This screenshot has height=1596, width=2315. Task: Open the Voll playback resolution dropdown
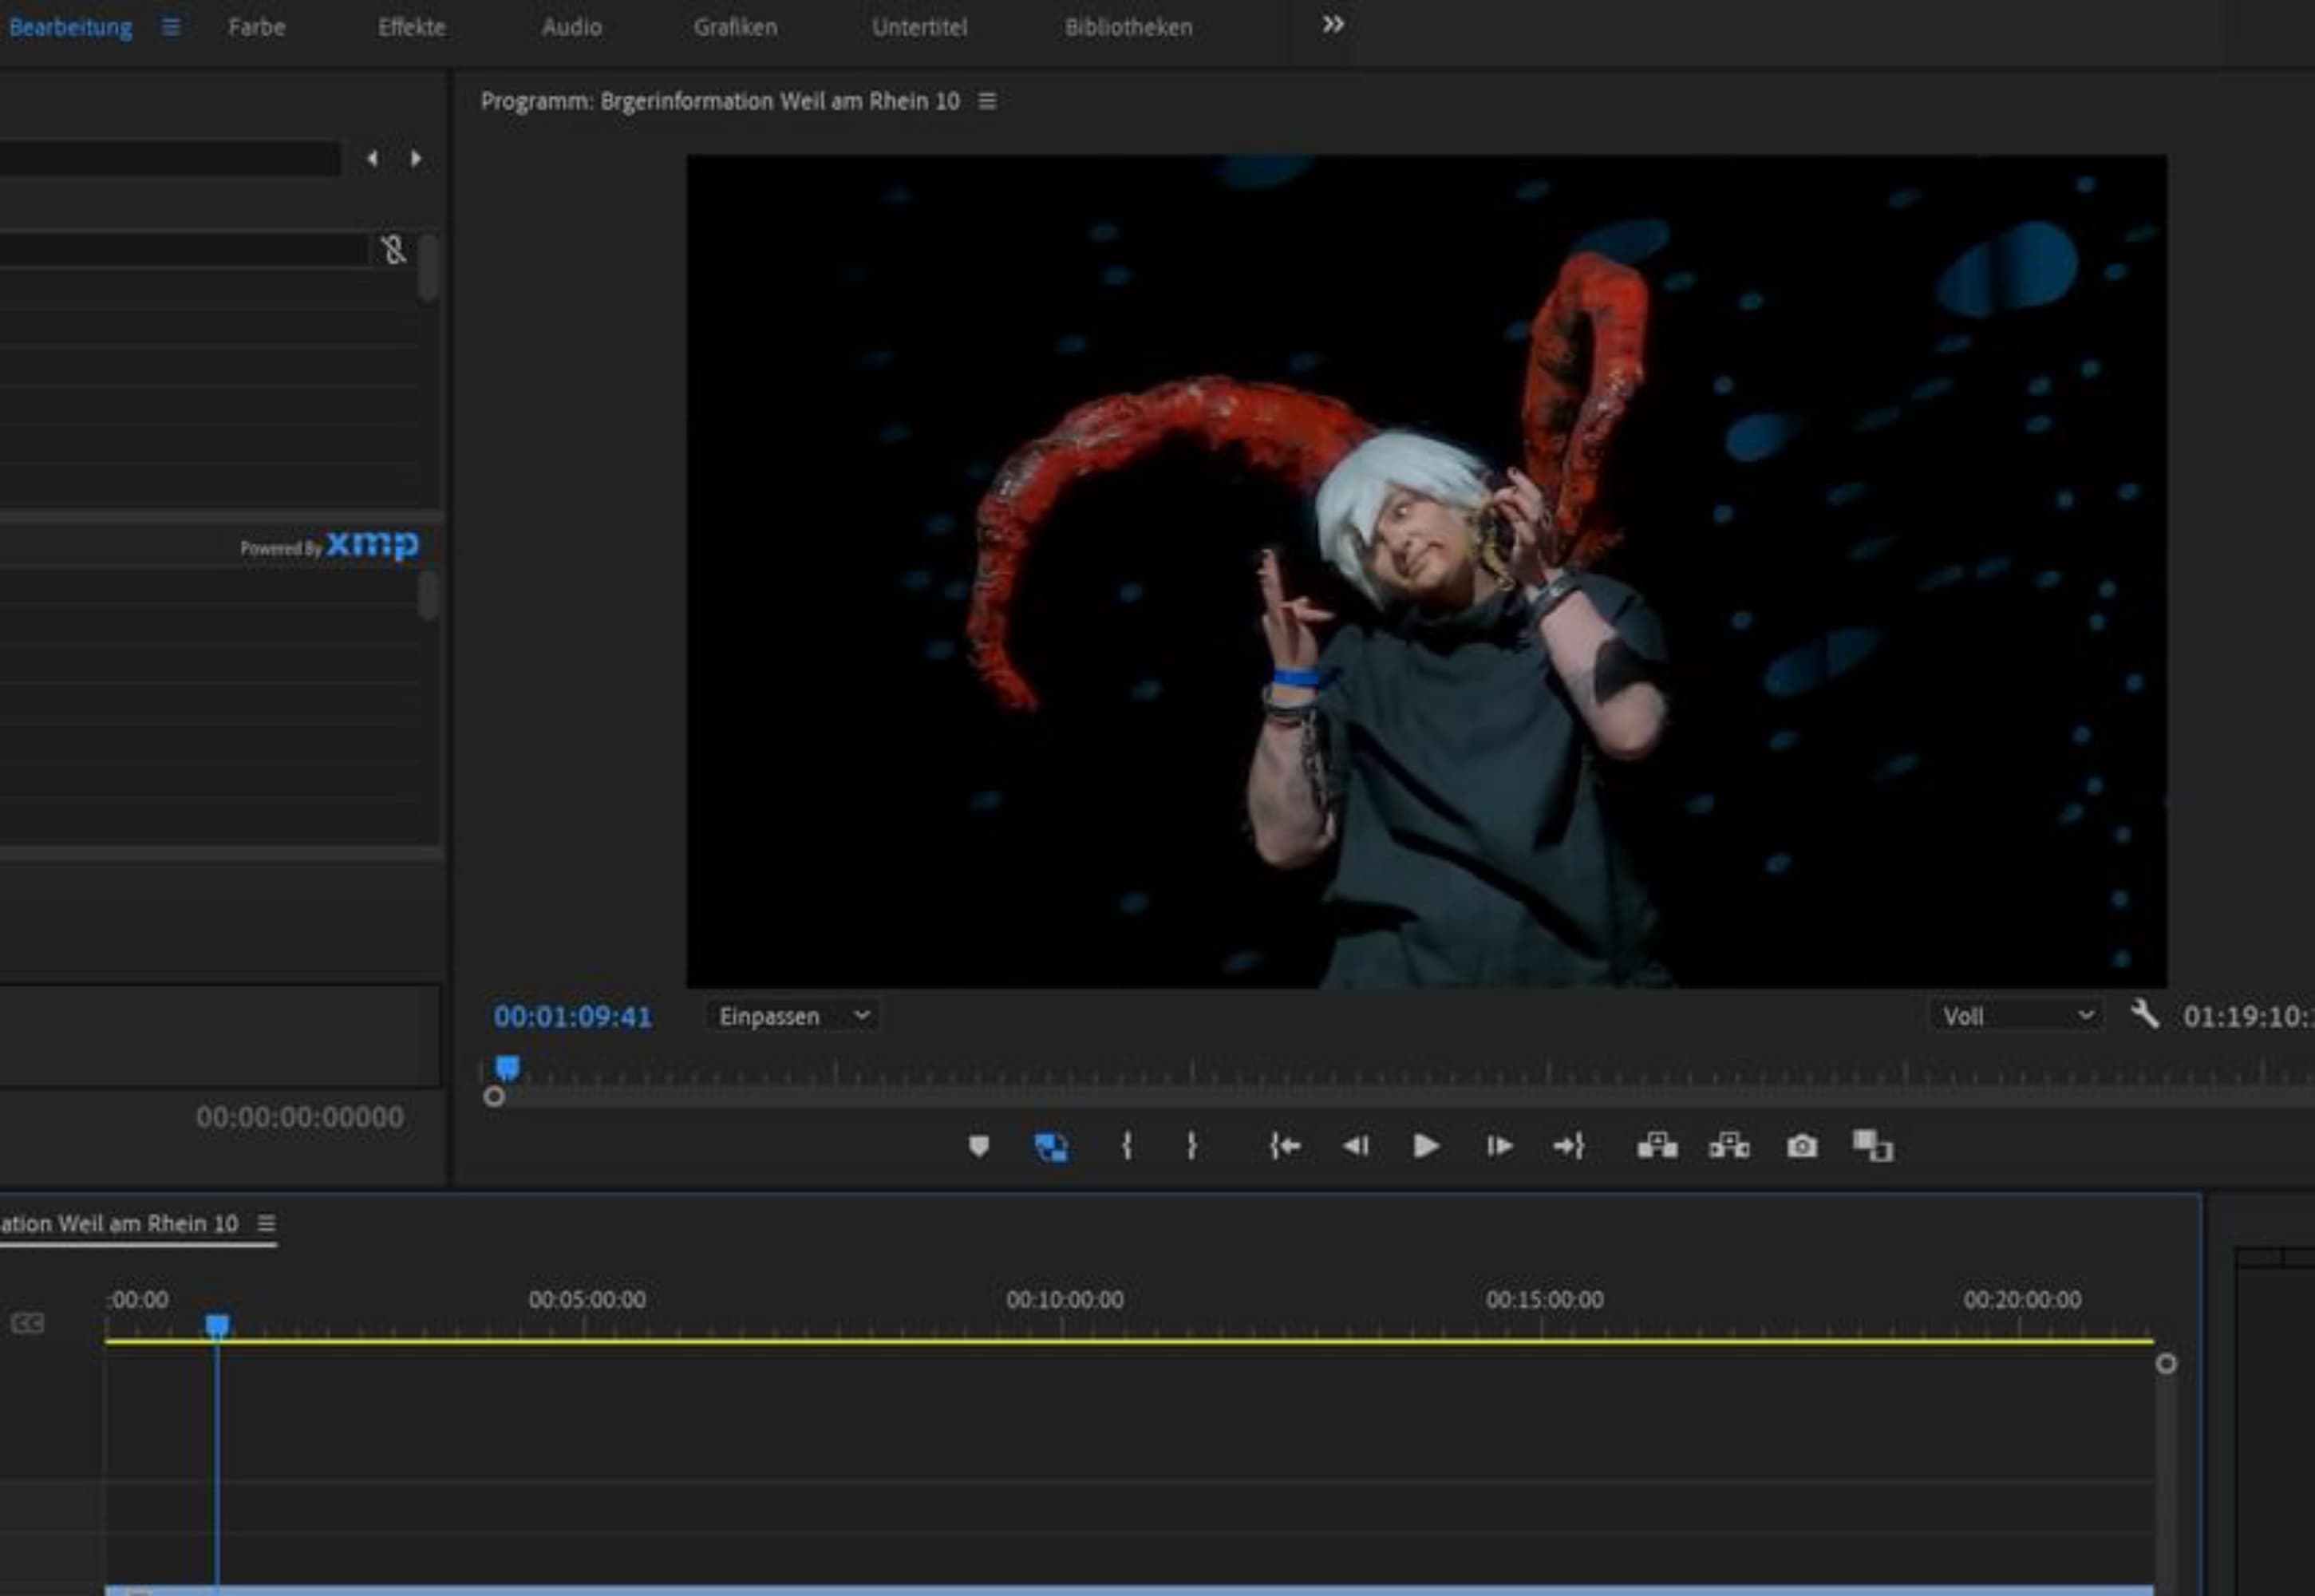click(x=2016, y=1016)
